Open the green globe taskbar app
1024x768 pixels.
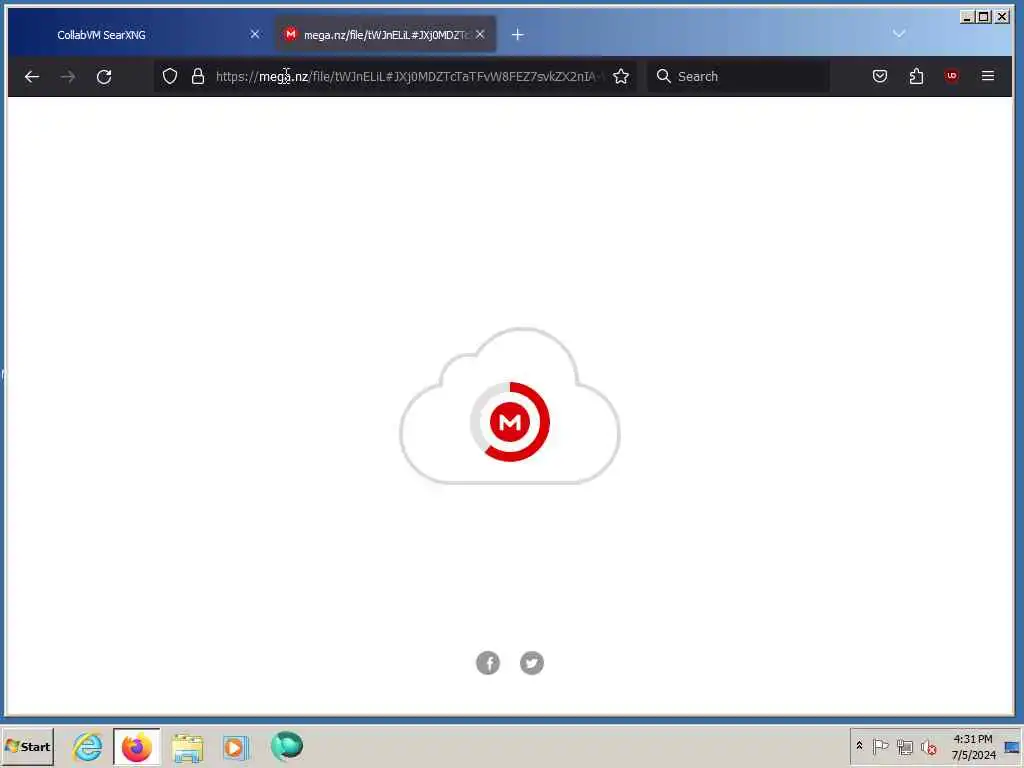click(x=287, y=746)
